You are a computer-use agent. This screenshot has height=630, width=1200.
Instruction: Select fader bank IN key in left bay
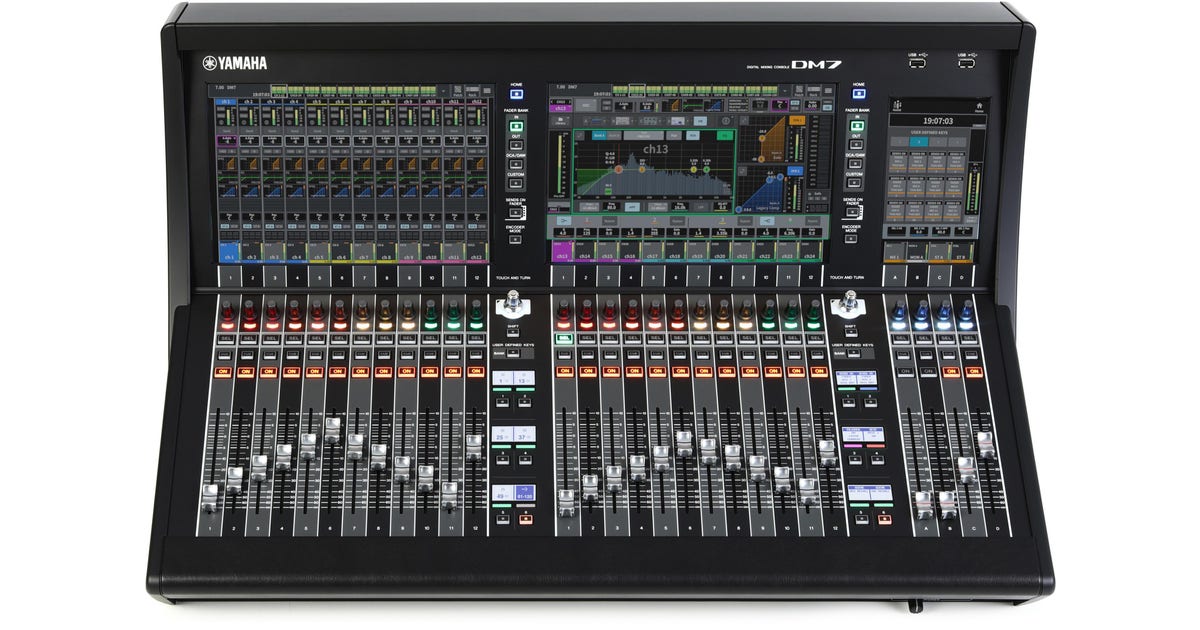click(x=516, y=126)
